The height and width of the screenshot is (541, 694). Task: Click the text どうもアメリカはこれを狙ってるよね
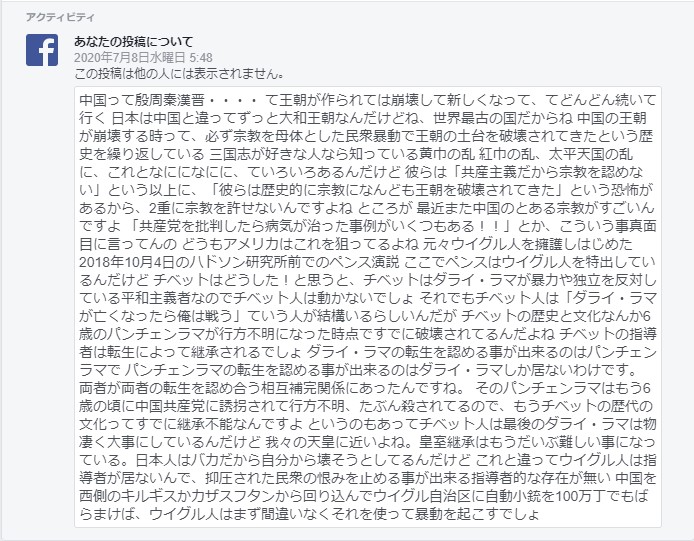(301, 244)
